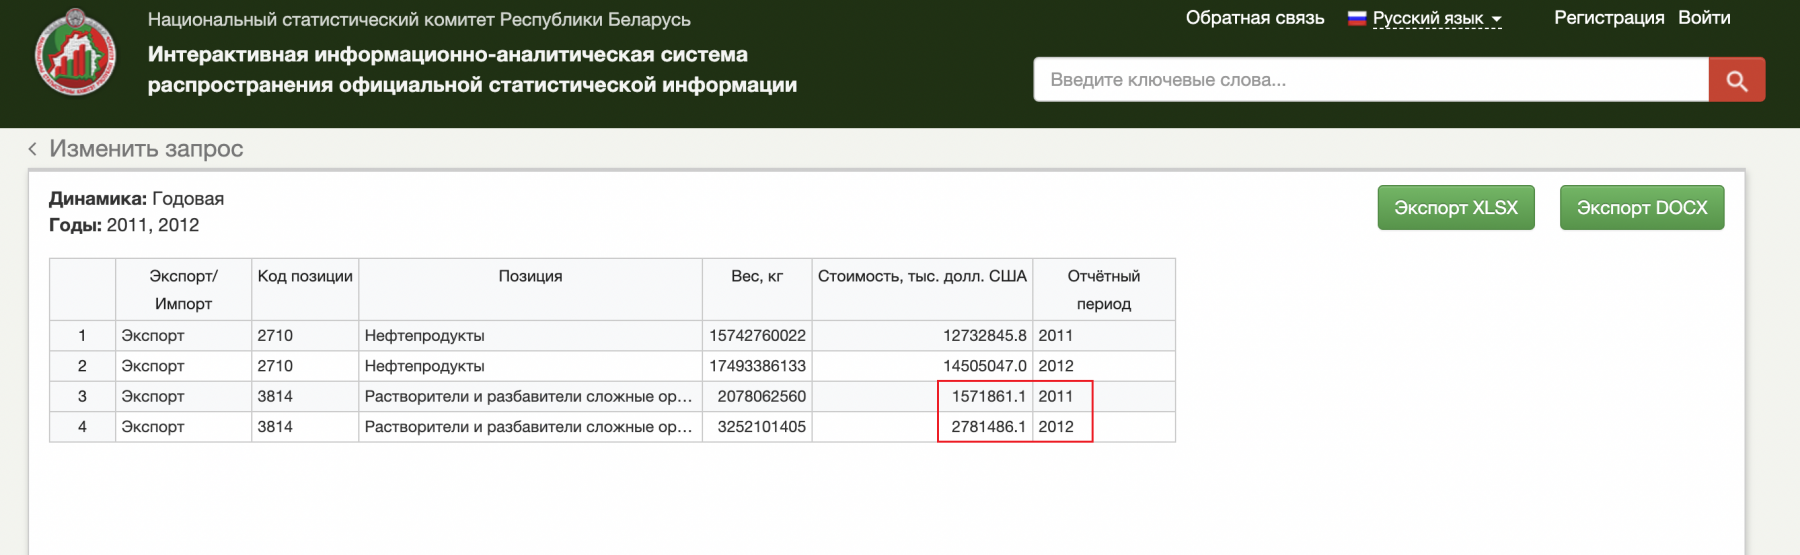The width and height of the screenshot is (1800, 555).
Task: Click the site title Интерактивная информационно-аналитическая система
Action: [x=472, y=70]
